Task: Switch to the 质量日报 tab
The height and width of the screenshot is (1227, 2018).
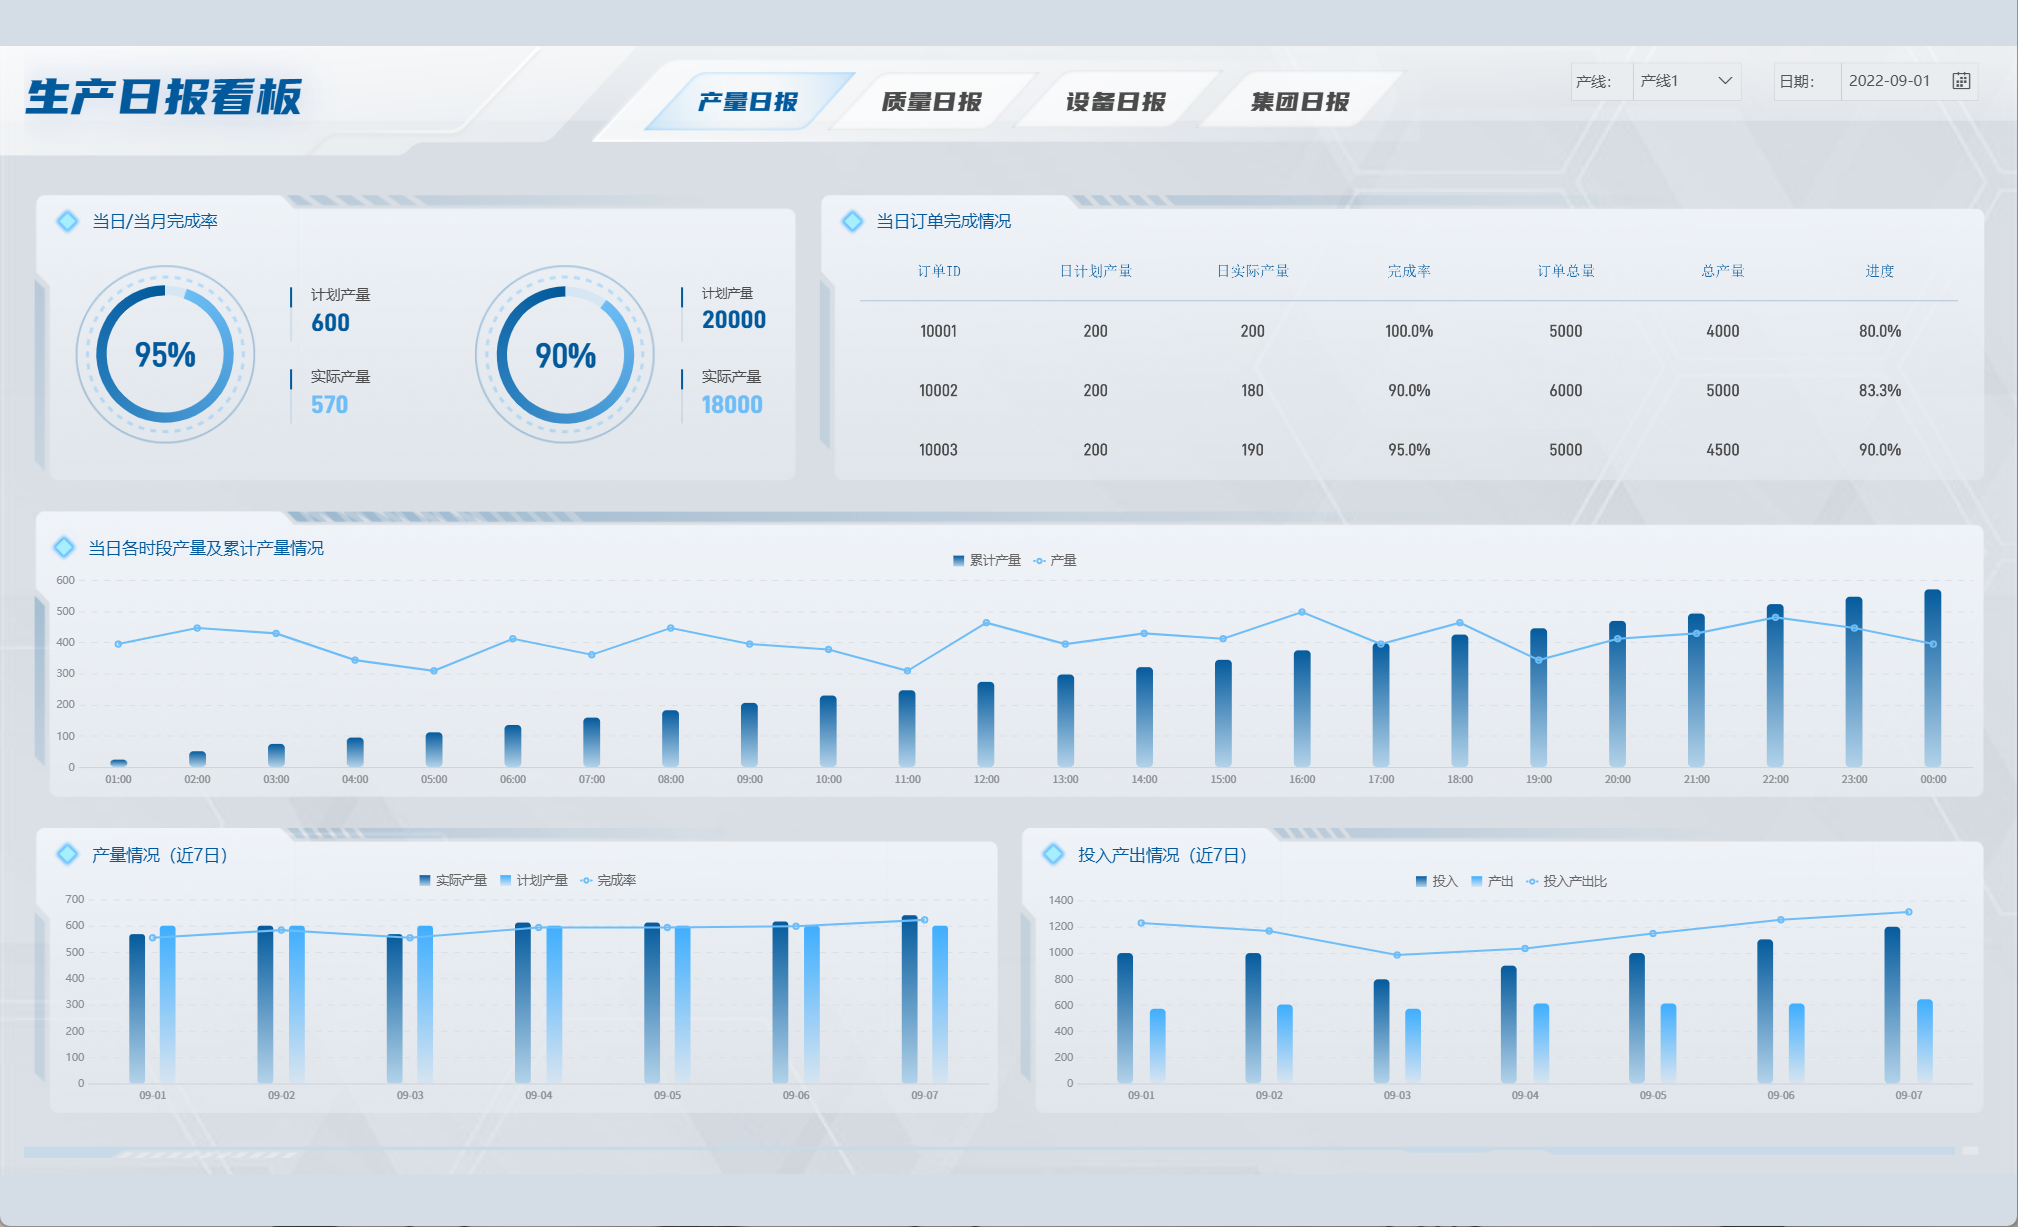Action: [931, 102]
